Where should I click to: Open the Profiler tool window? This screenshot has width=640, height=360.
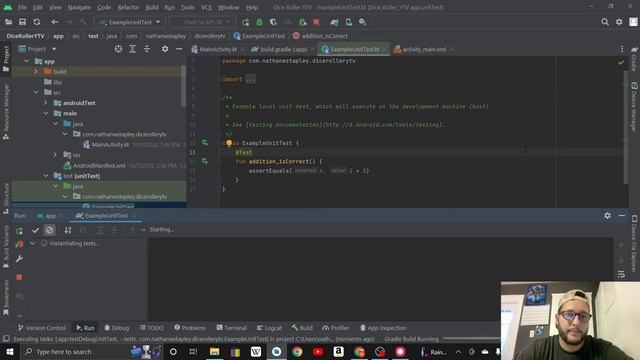click(336, 328)
